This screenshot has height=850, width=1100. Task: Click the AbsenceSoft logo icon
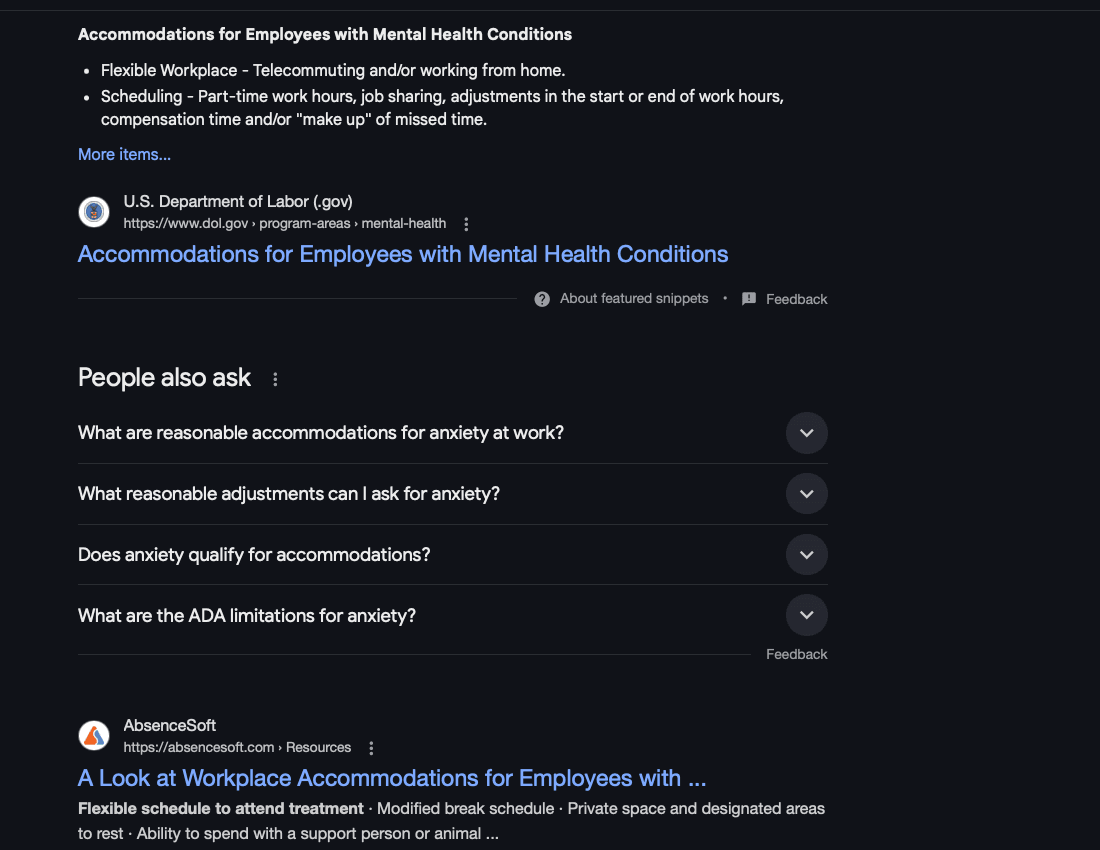(x=94, y=736)
